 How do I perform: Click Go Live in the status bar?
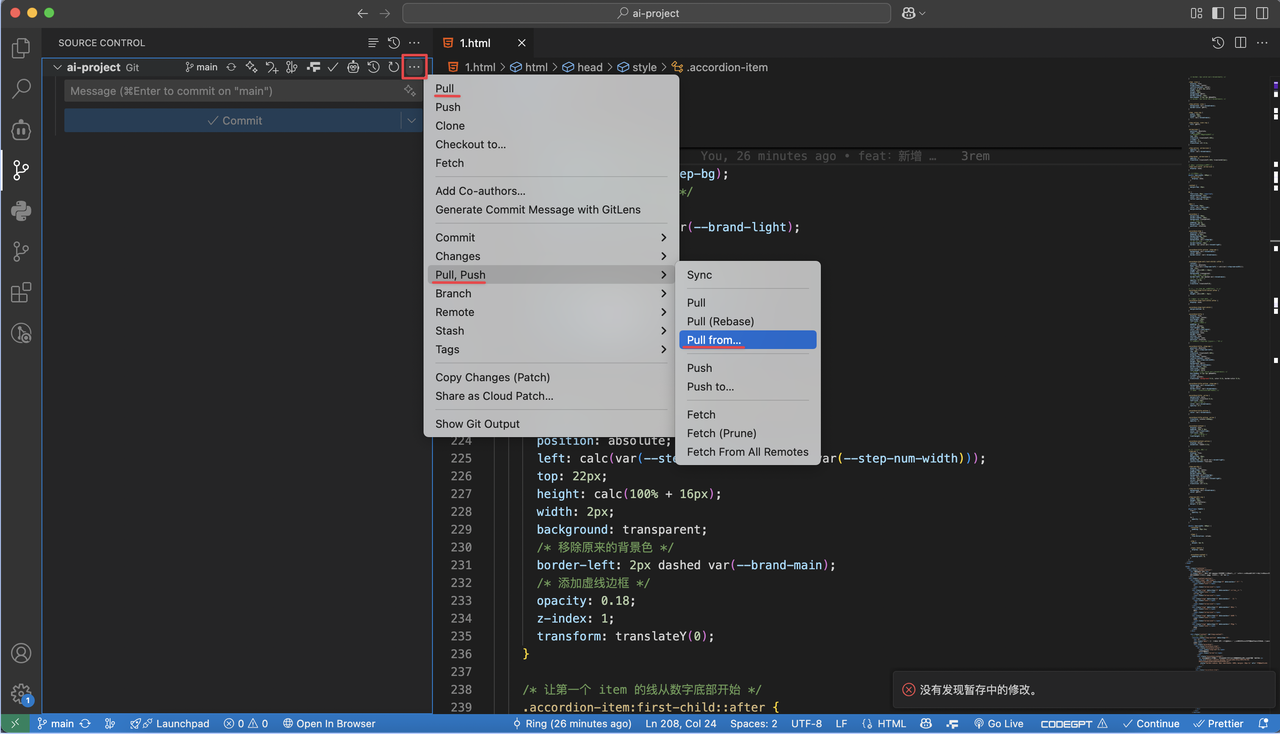coord(997,724)
